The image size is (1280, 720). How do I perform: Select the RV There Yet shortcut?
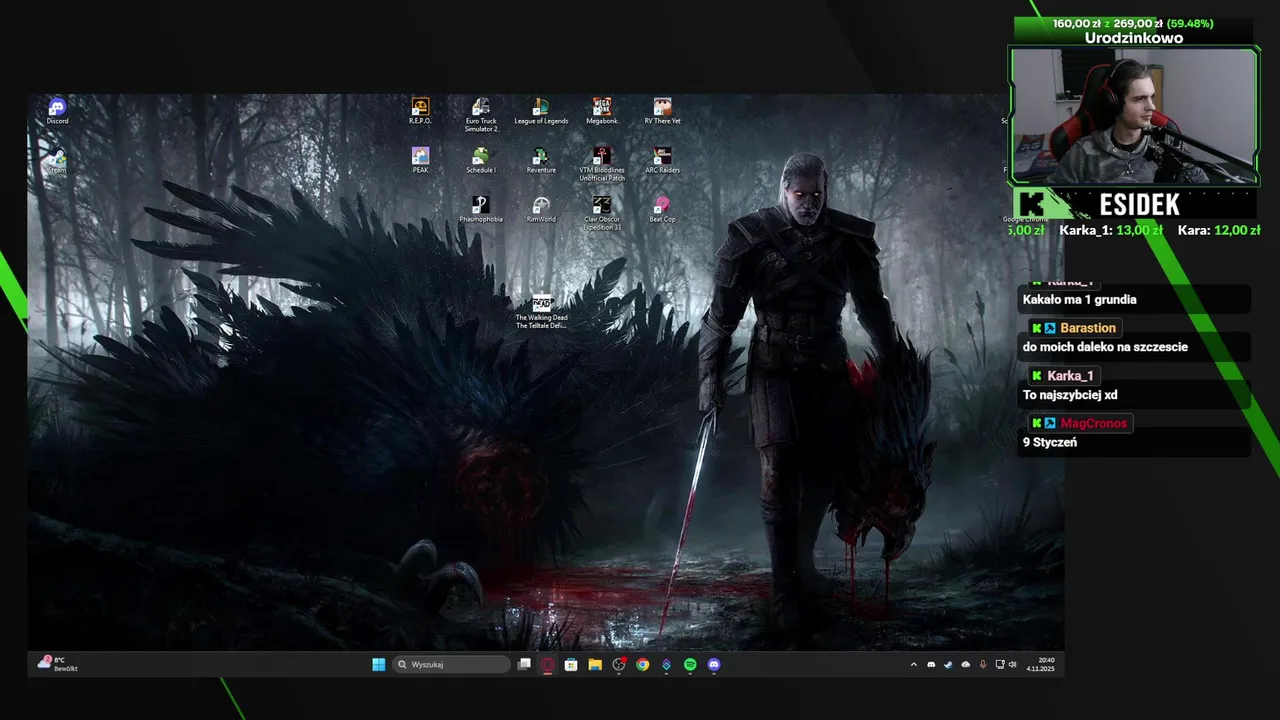point(662,111)
